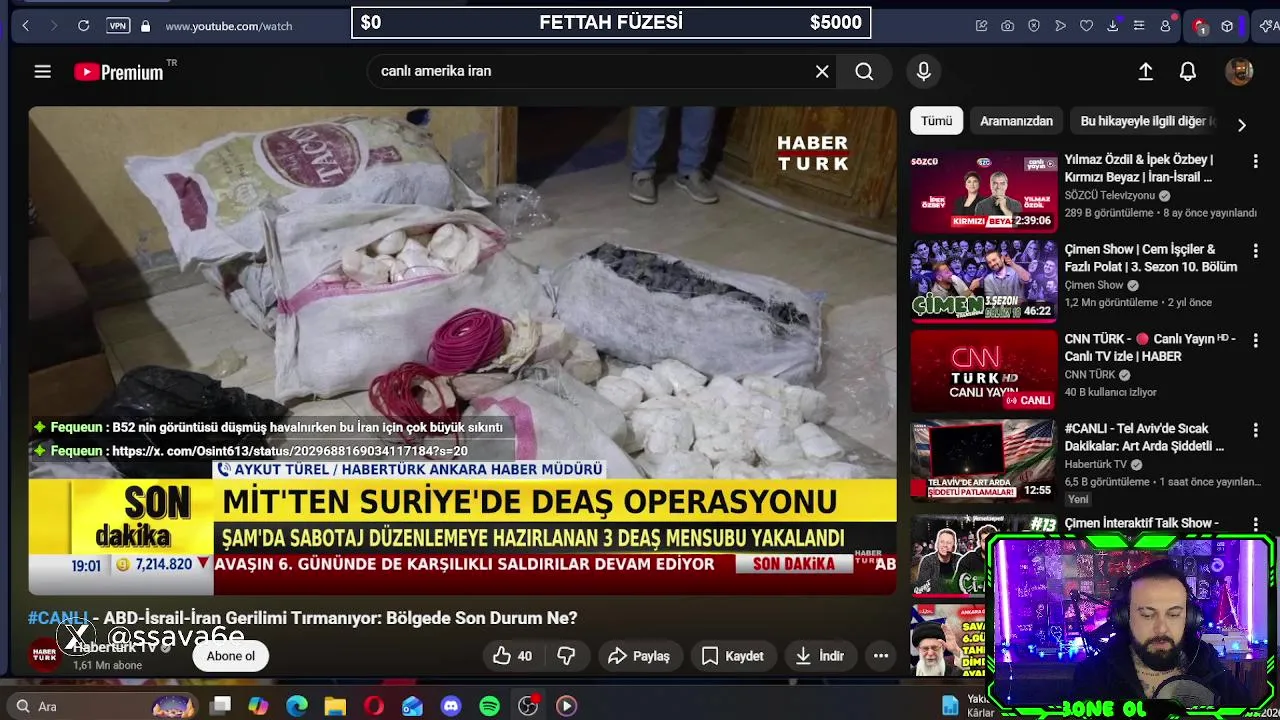Viewport: 1280px width, 720px height.
Task: Open Opera browser from the taskbar
Action: click(x=374, y=706)
